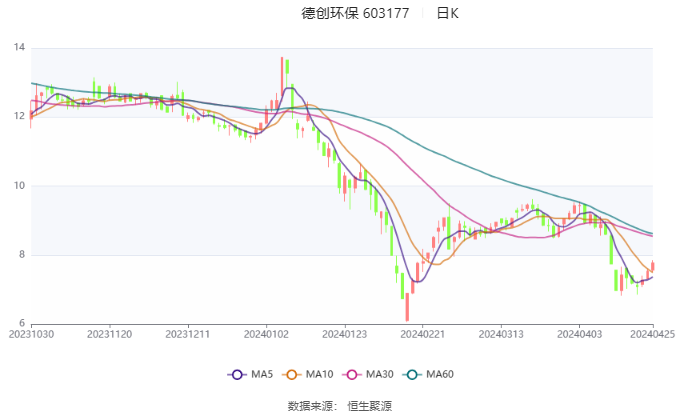Toggle MA5 line via its legend label
This screenshot has height=413, width=680.
[262, 374]
